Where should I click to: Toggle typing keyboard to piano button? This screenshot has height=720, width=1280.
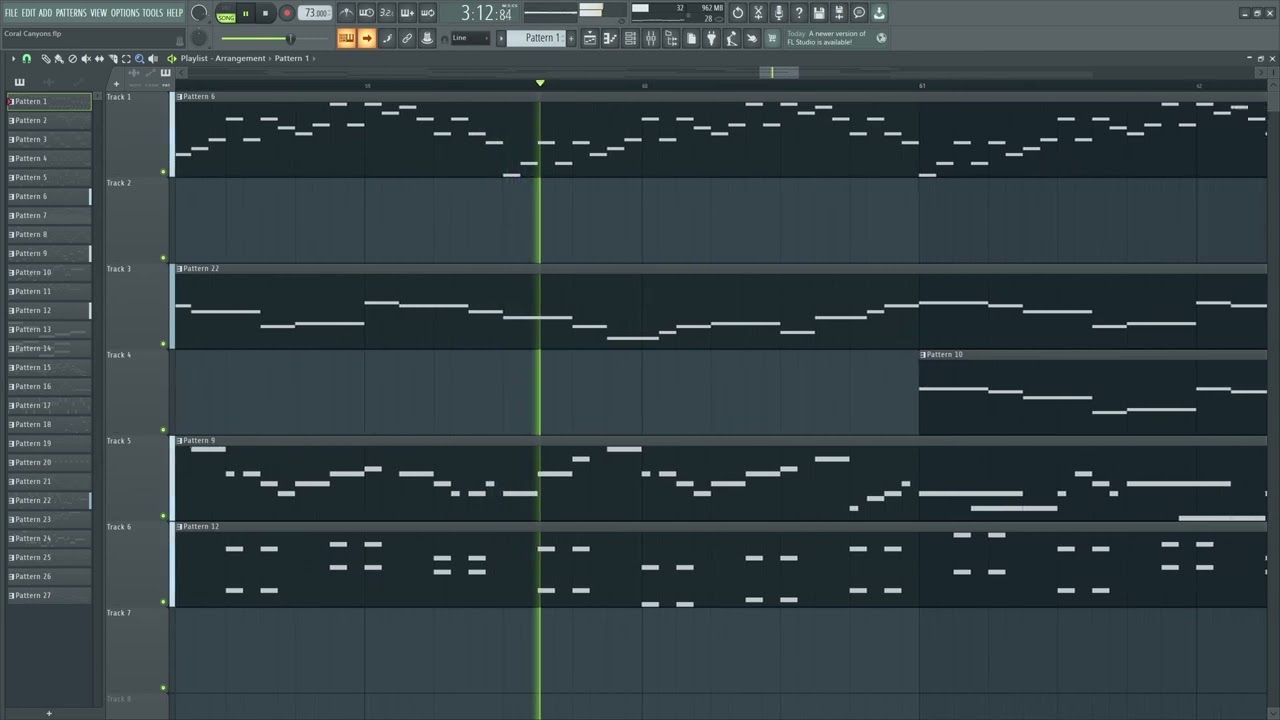tap(346, 38)
